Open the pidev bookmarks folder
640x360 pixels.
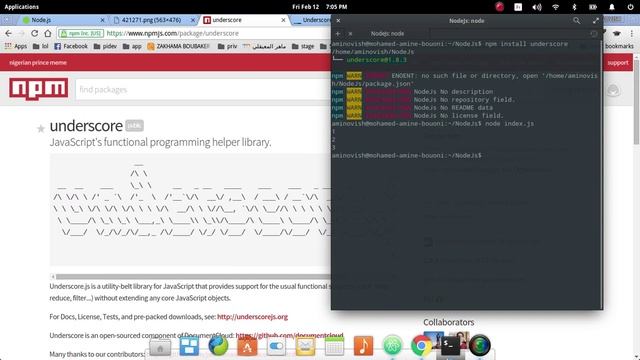pyautogui.click(x=105, y=47)
